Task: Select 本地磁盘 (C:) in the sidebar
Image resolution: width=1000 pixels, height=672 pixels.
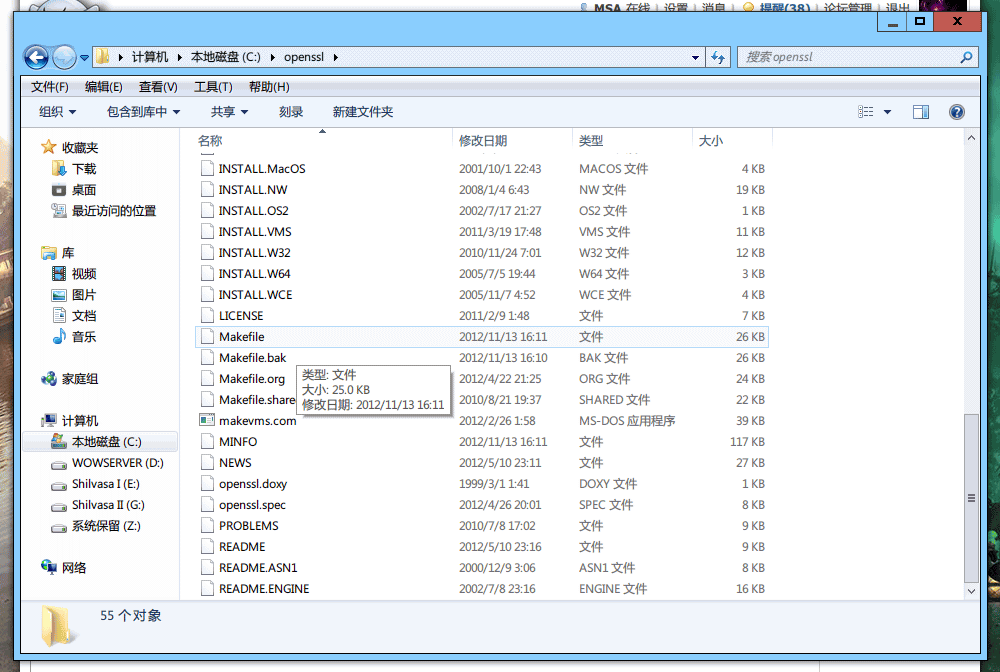Action: [100, 442]
